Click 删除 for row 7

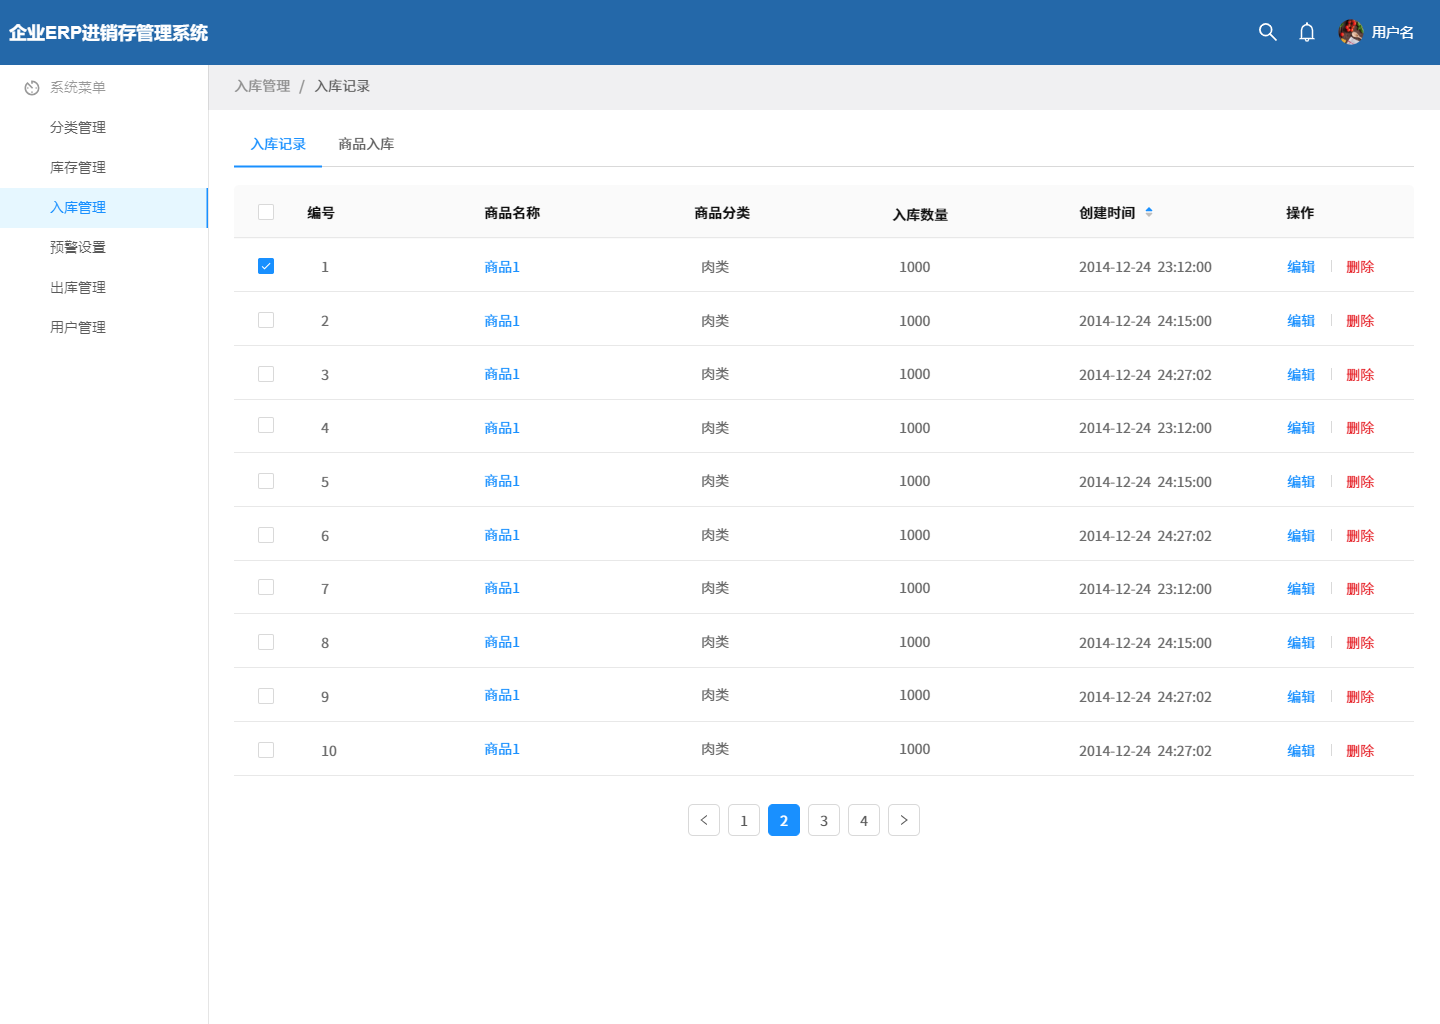pyautogui.click(x=1360, y=589)
